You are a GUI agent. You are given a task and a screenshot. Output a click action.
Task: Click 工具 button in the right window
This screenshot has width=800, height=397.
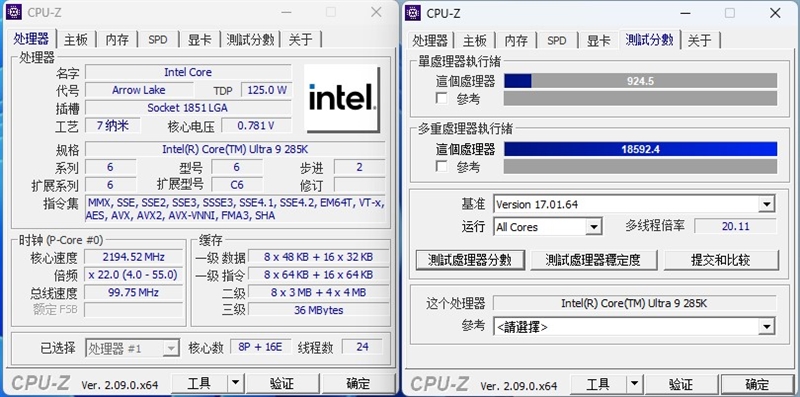click(598, 384)
